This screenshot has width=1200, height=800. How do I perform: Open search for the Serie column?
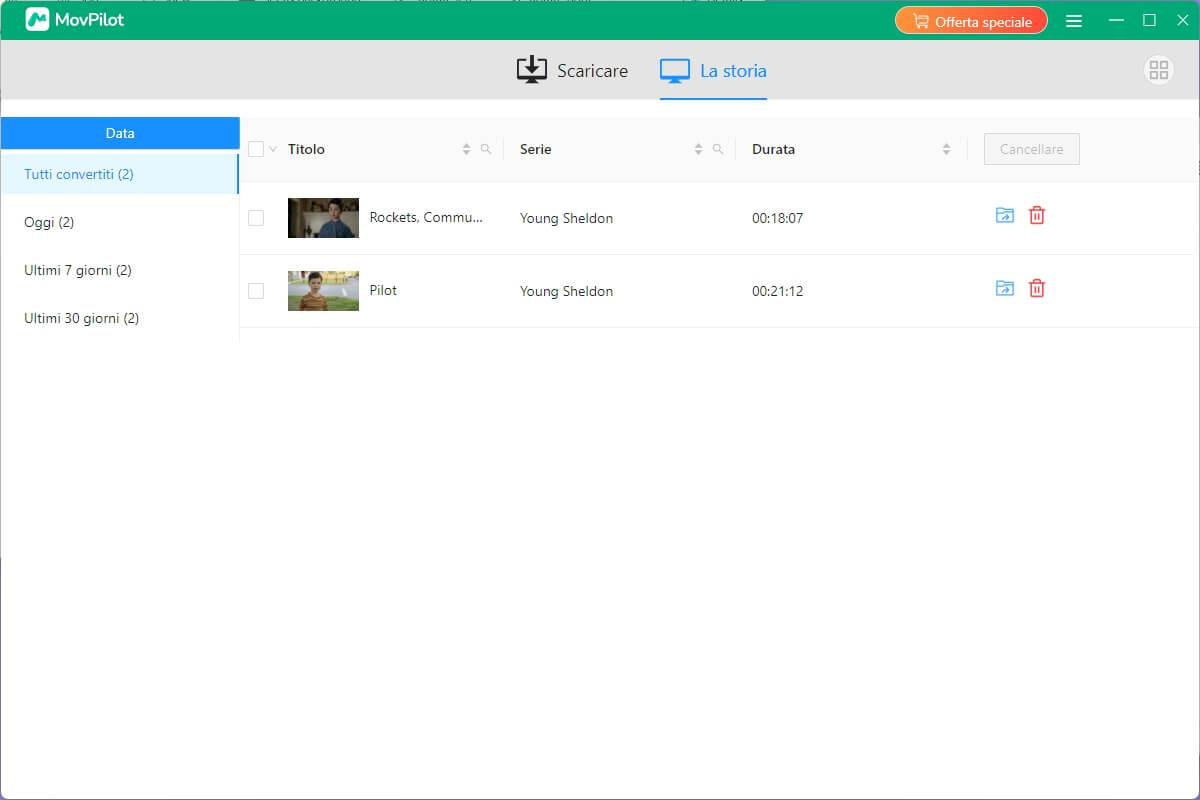tap(718, 148)
